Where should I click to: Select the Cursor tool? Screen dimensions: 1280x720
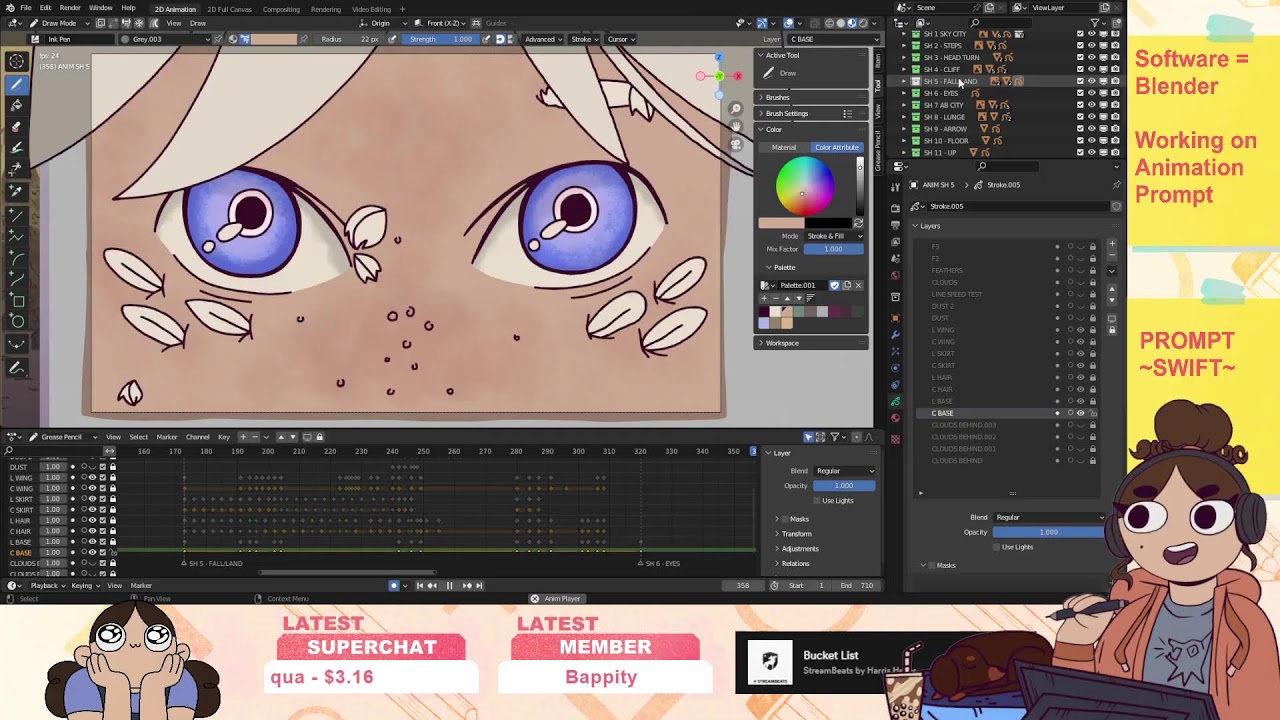(x=17, y=62)
